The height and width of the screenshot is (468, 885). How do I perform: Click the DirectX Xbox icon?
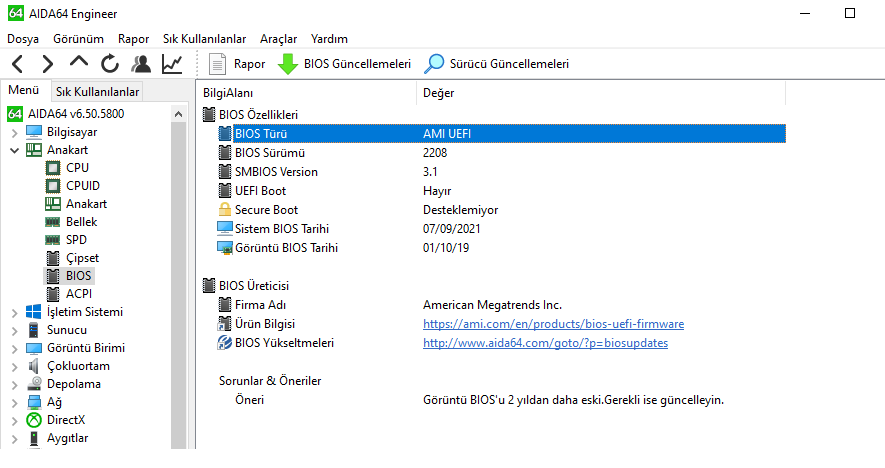tap(34, 420)
